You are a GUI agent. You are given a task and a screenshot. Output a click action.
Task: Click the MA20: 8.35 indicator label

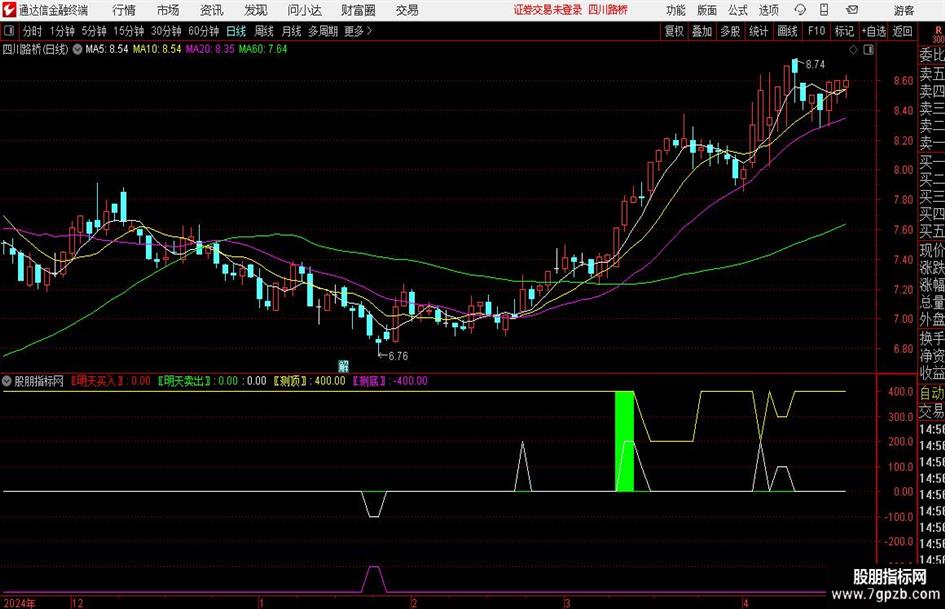pos(210,49)
